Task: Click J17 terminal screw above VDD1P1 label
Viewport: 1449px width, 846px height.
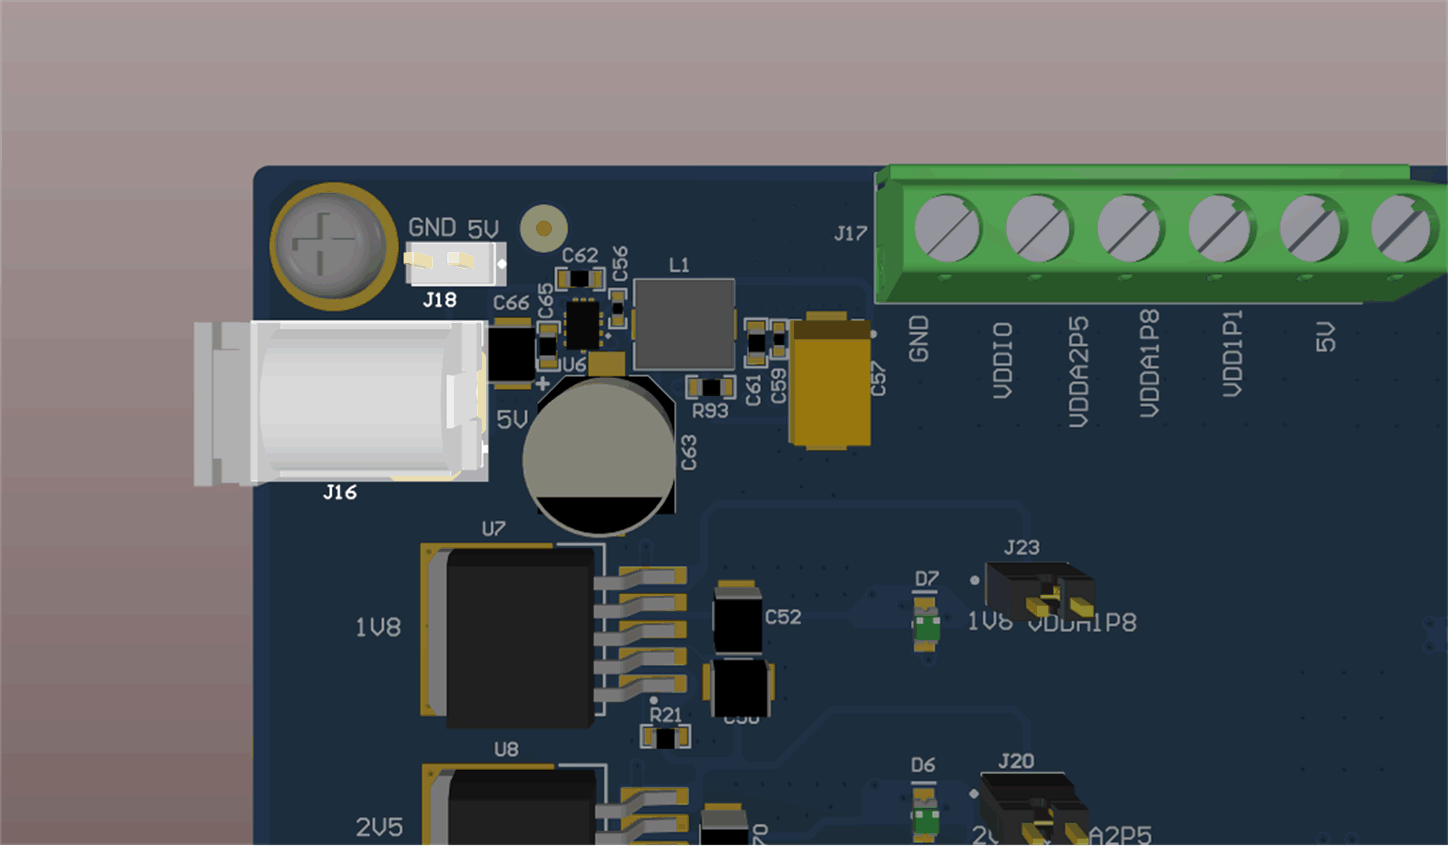Action: tap(1313, 228)
